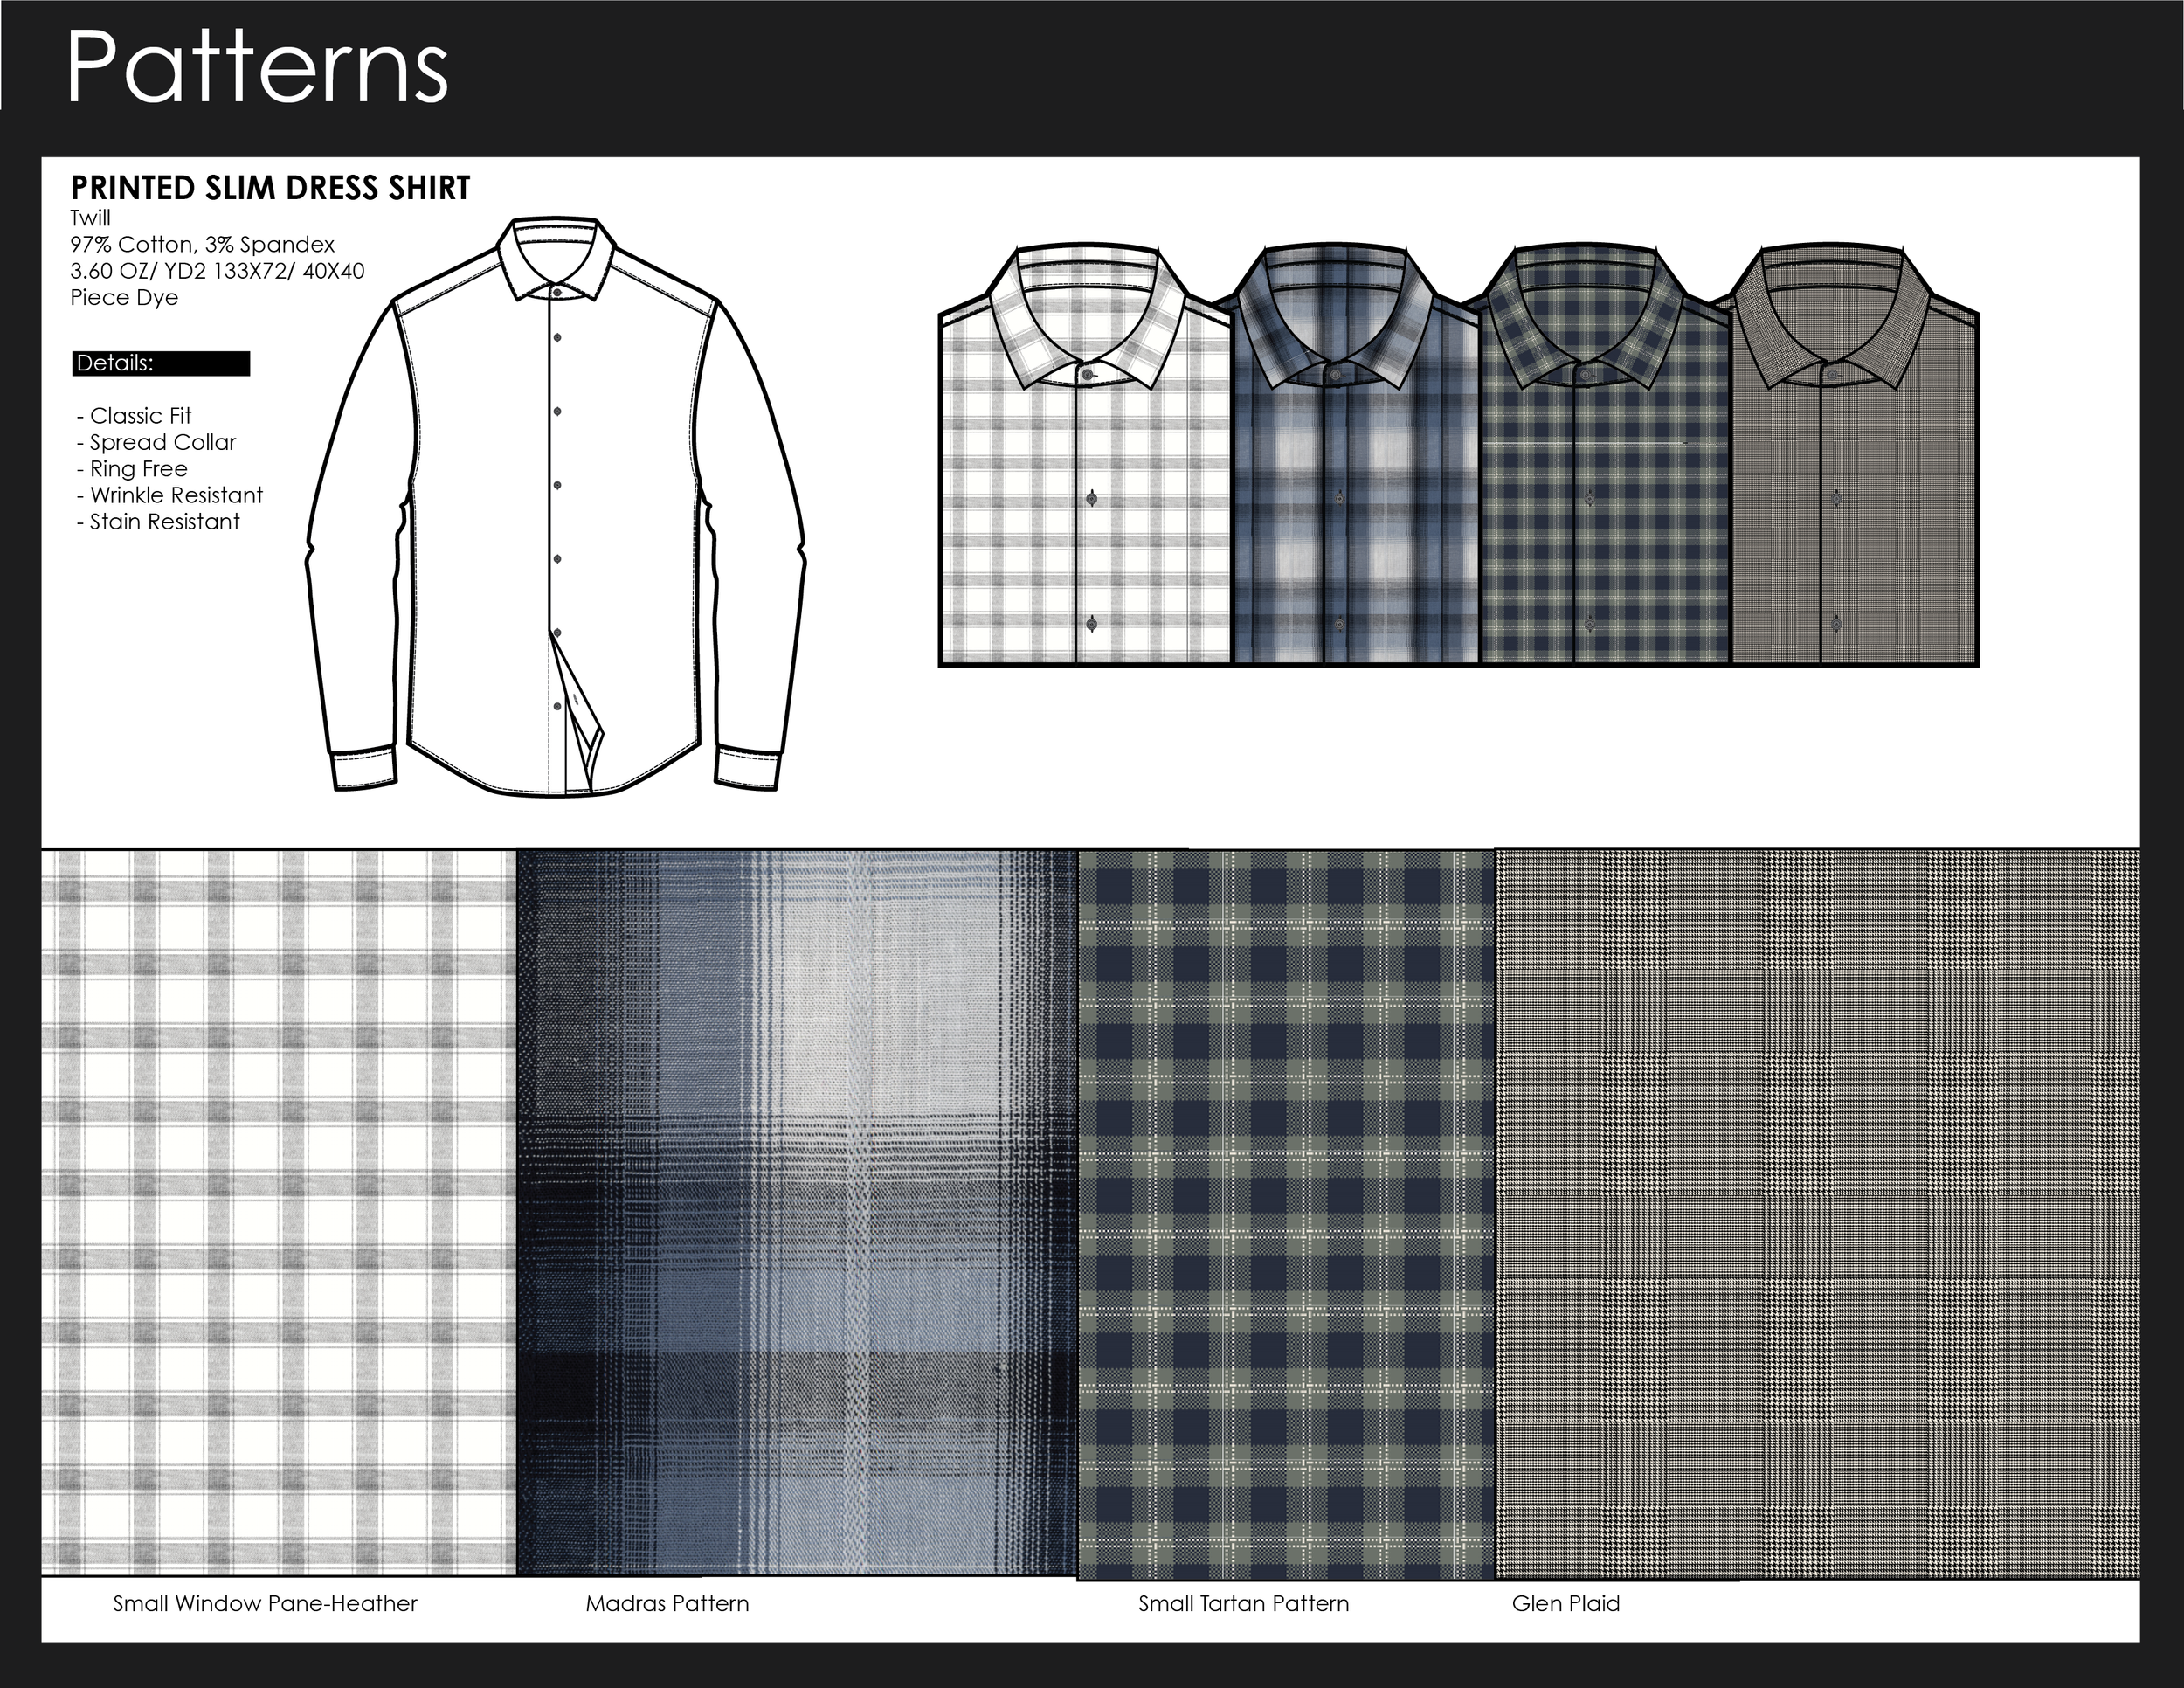Click the Glen Plaid fabric swatch
The height and width of the screenshot is (1688, 2184).
coord(1817,1214)
